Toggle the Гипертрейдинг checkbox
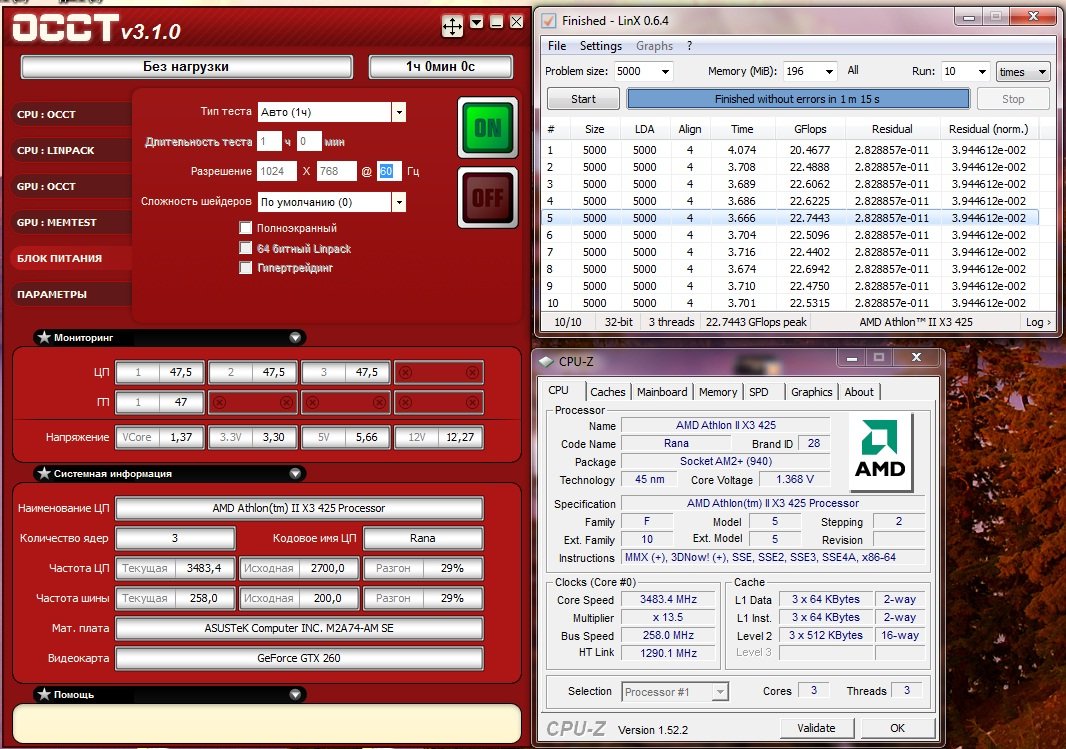The image size is (1066, 749). (x=246, y=268)
